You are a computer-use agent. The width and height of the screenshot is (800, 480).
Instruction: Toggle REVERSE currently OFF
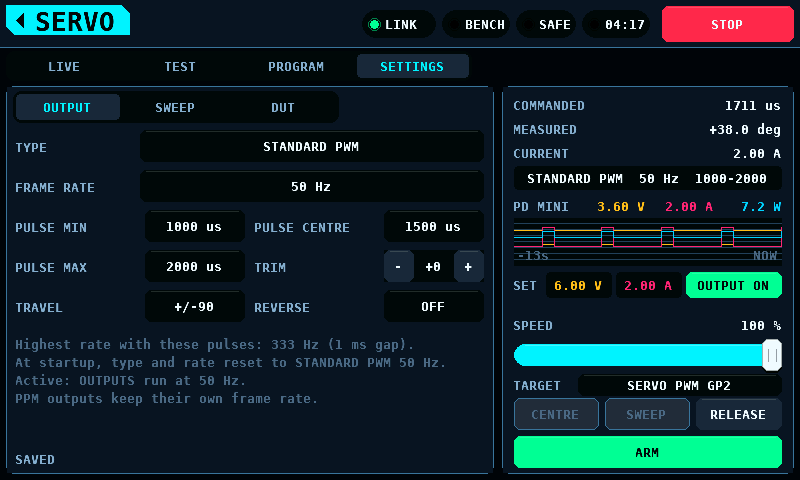(x=433, y=307)
